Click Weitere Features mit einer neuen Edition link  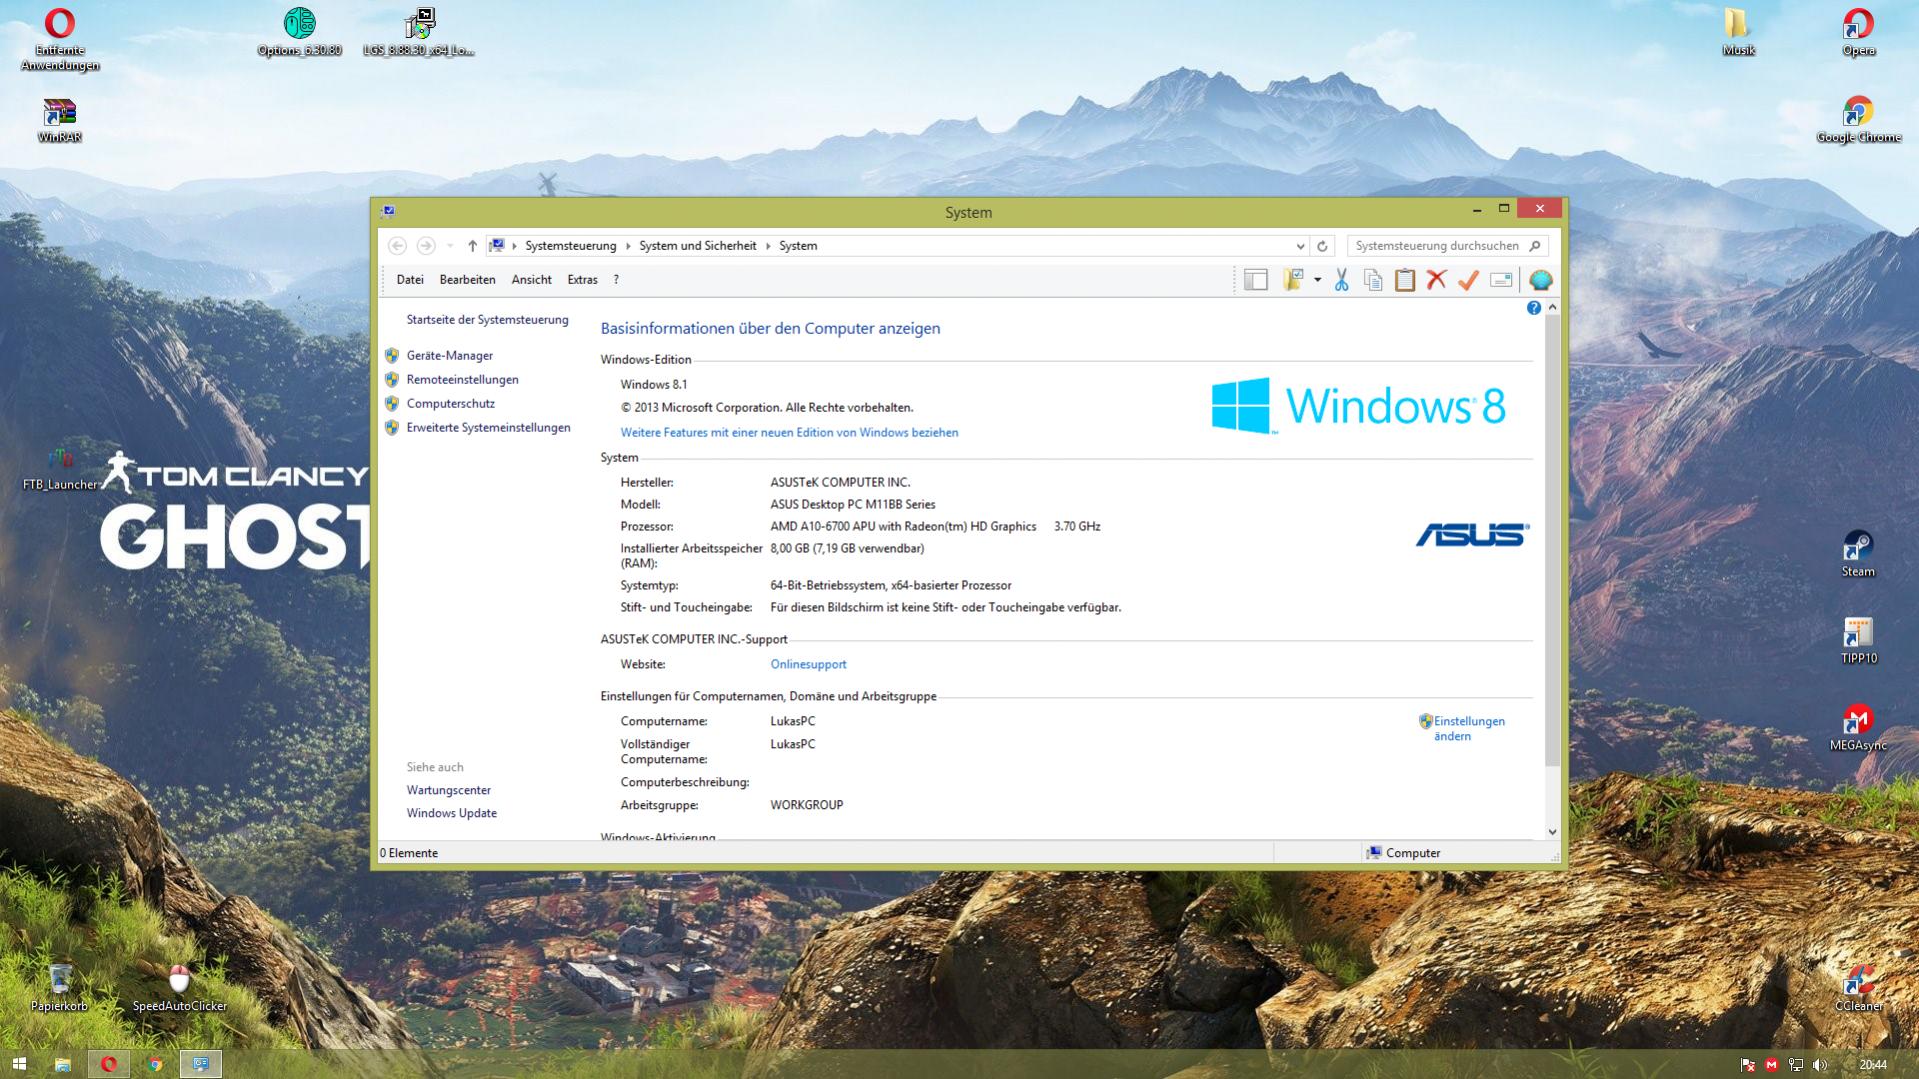tap(789, 433)
